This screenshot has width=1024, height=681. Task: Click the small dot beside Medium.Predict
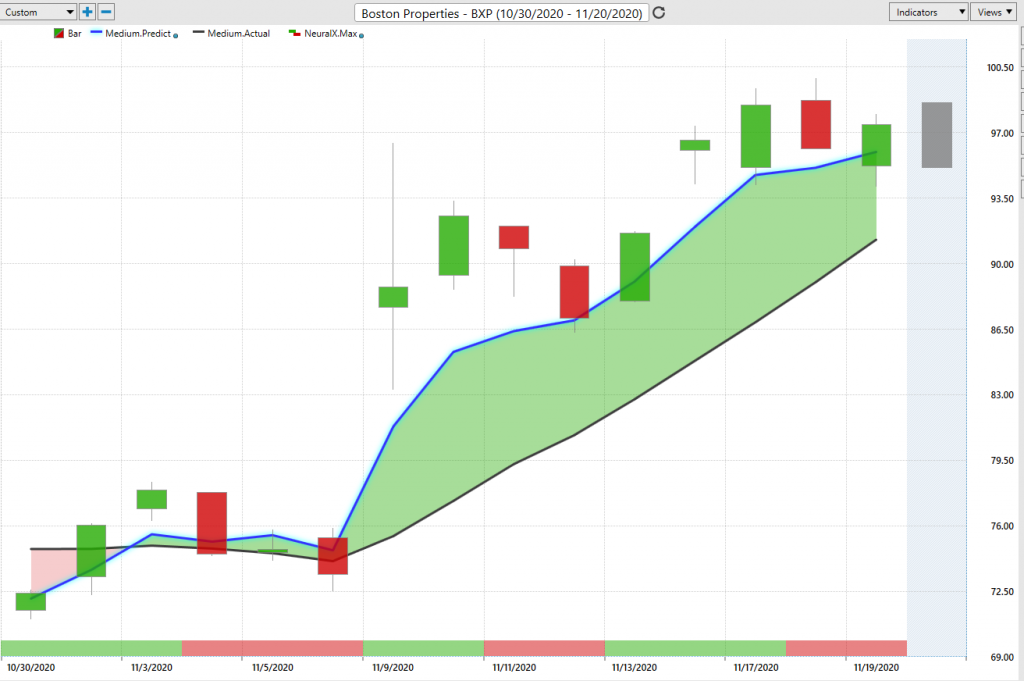pyautogui.click(x=176, y=36)
